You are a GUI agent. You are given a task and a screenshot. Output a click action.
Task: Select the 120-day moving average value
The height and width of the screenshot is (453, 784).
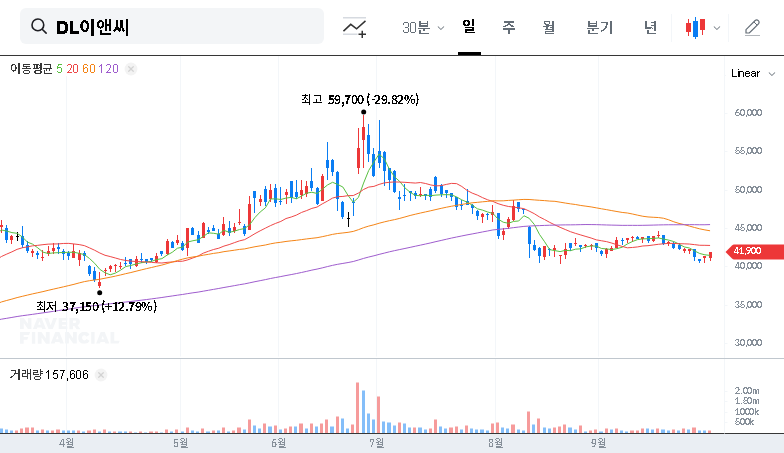tap(108, 69)
